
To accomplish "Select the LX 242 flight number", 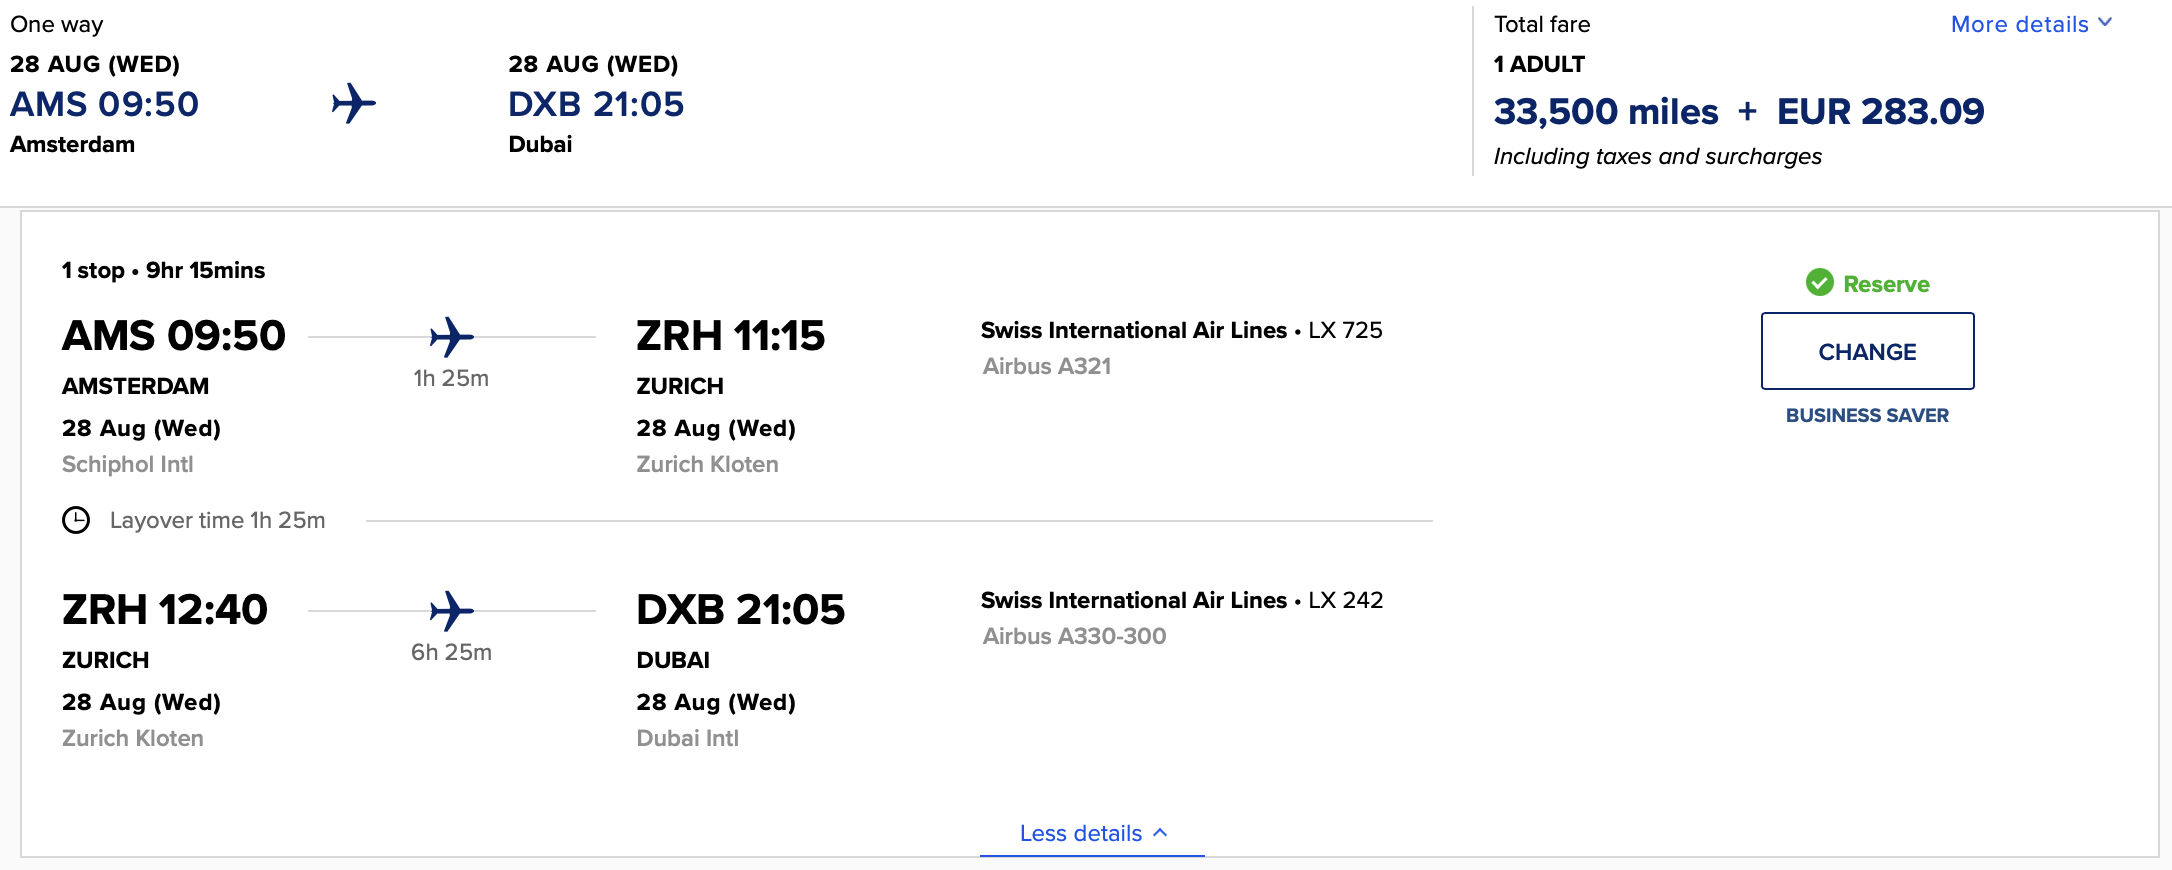I will (1345, 600).
